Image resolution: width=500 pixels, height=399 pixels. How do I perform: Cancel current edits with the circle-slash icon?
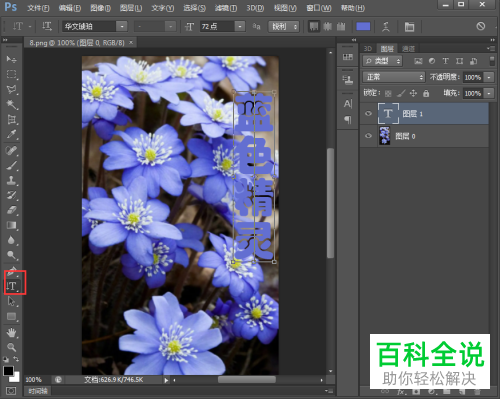click(480, 26)
